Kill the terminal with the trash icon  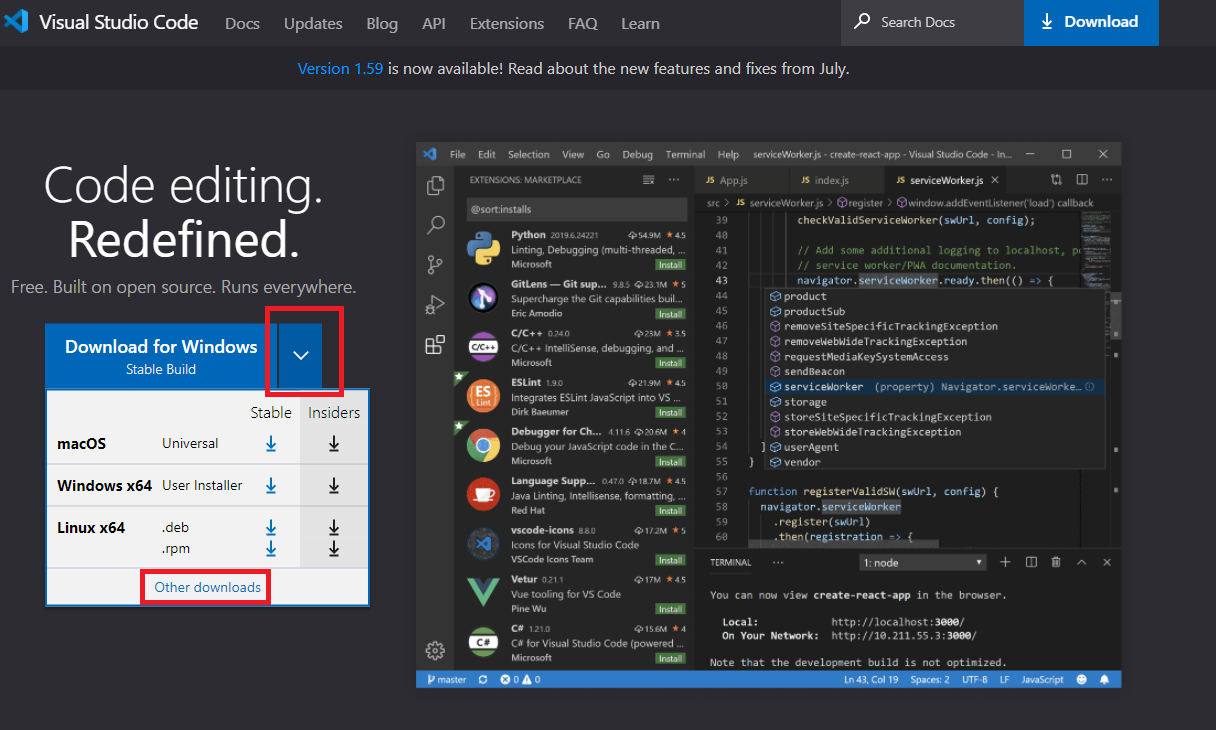[1056, 562]
